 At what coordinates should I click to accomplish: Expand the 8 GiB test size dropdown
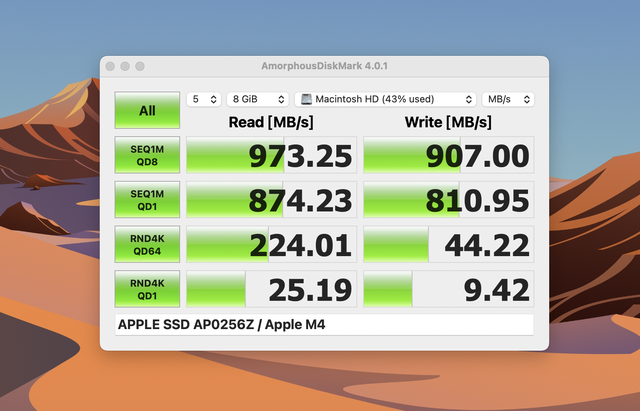click(x=257, y=100)
